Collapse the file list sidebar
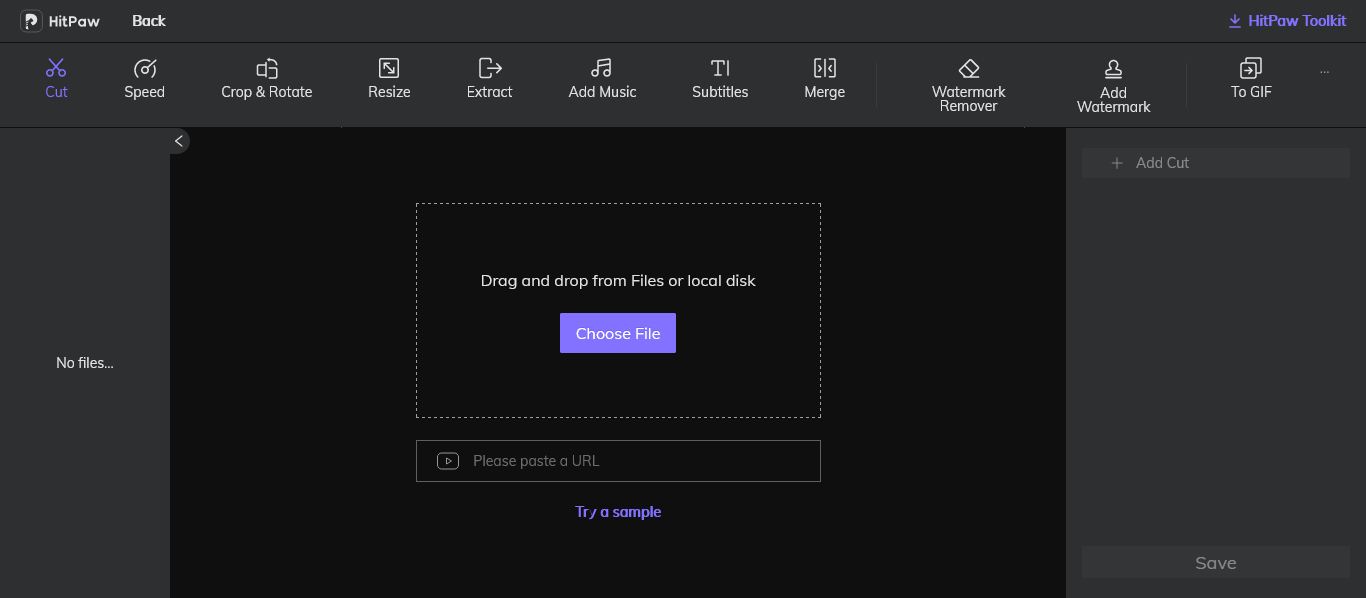Screen dimensions: 1366x598 coord(179,141)
